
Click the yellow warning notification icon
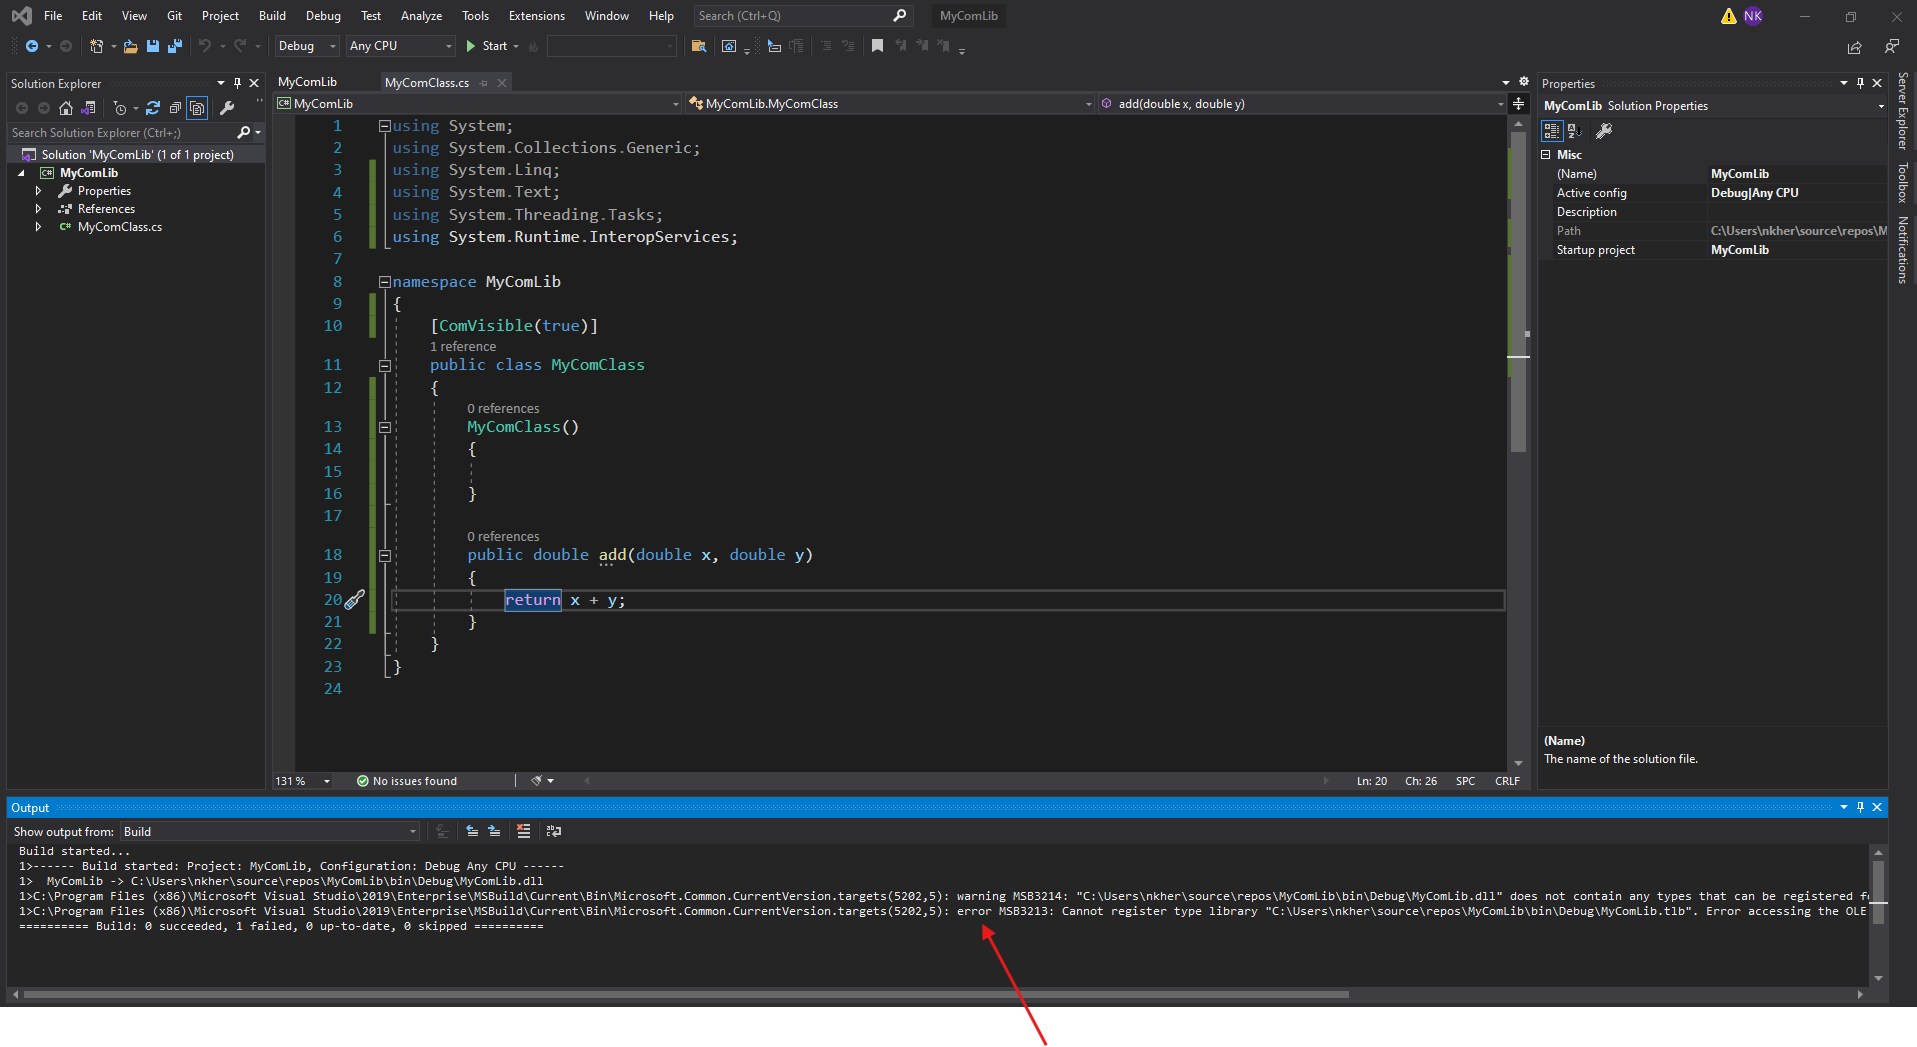[1728, 16]
